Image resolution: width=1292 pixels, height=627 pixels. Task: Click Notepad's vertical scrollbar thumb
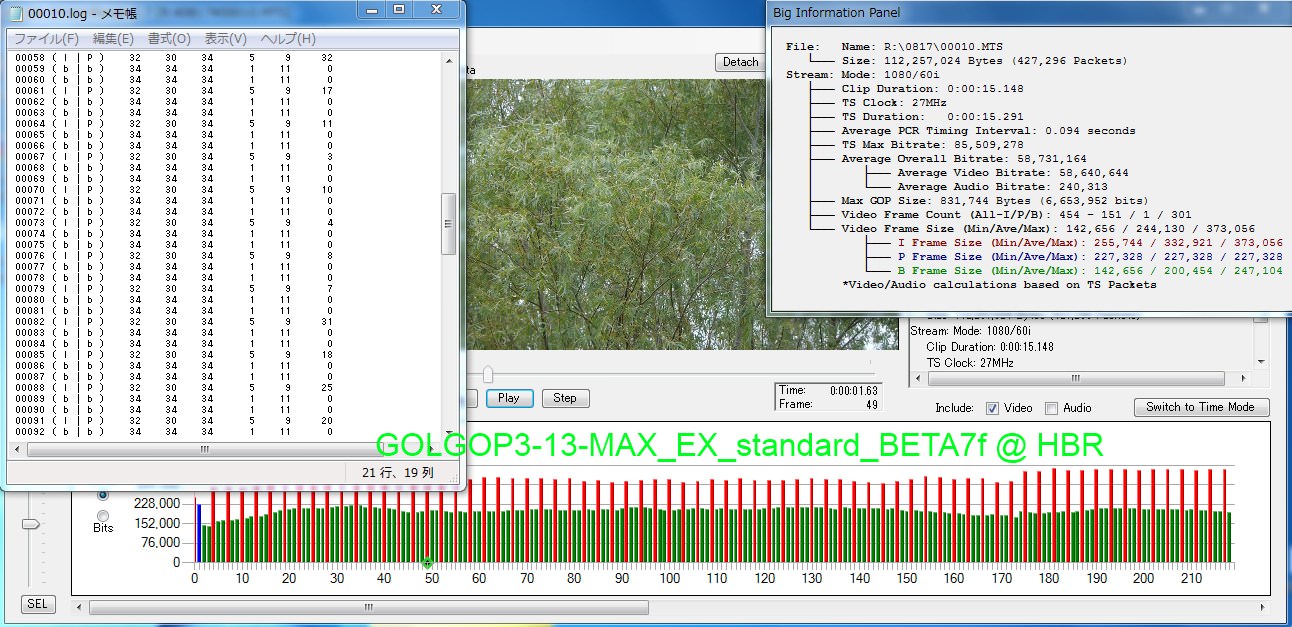[449, 224]
